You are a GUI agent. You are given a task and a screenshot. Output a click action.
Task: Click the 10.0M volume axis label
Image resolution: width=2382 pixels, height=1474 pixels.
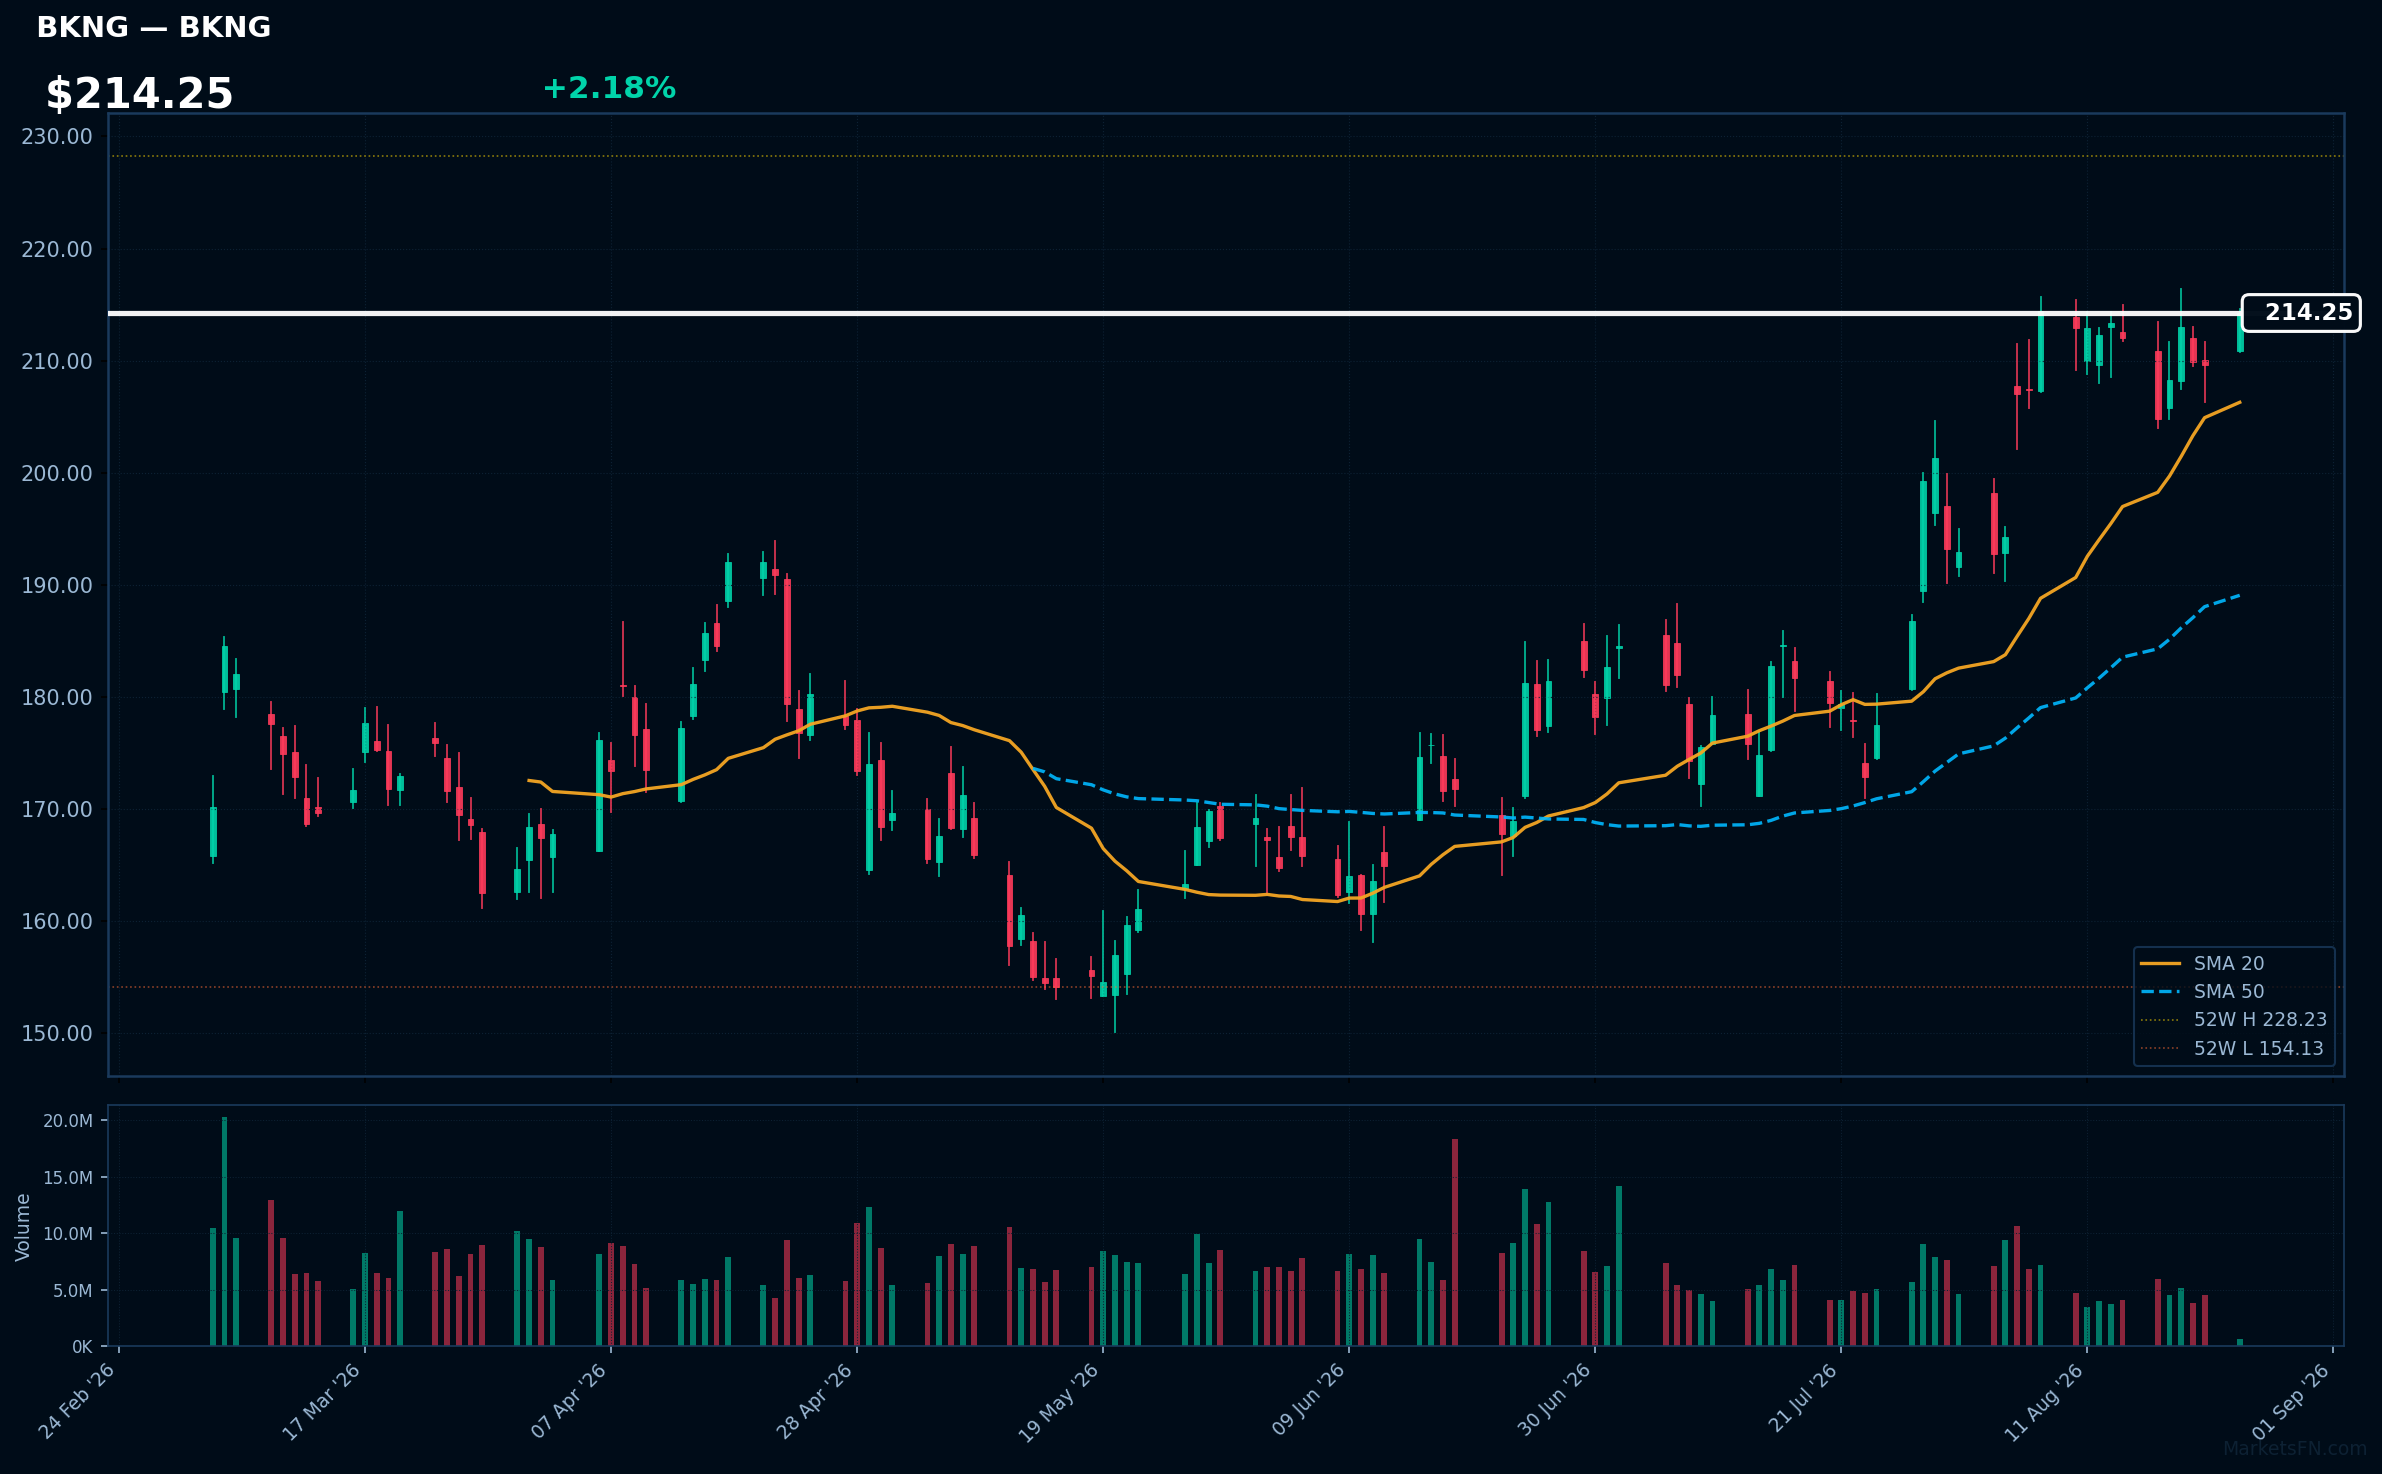coord(68,1234)
